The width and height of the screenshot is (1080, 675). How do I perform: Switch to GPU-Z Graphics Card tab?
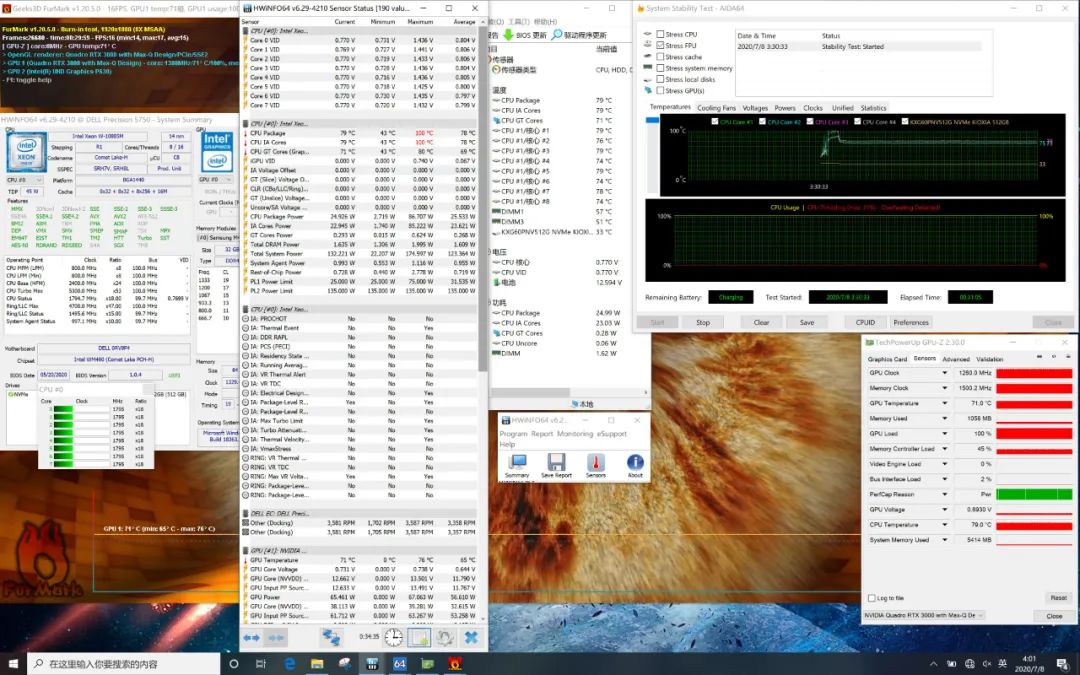pos(887,358)
